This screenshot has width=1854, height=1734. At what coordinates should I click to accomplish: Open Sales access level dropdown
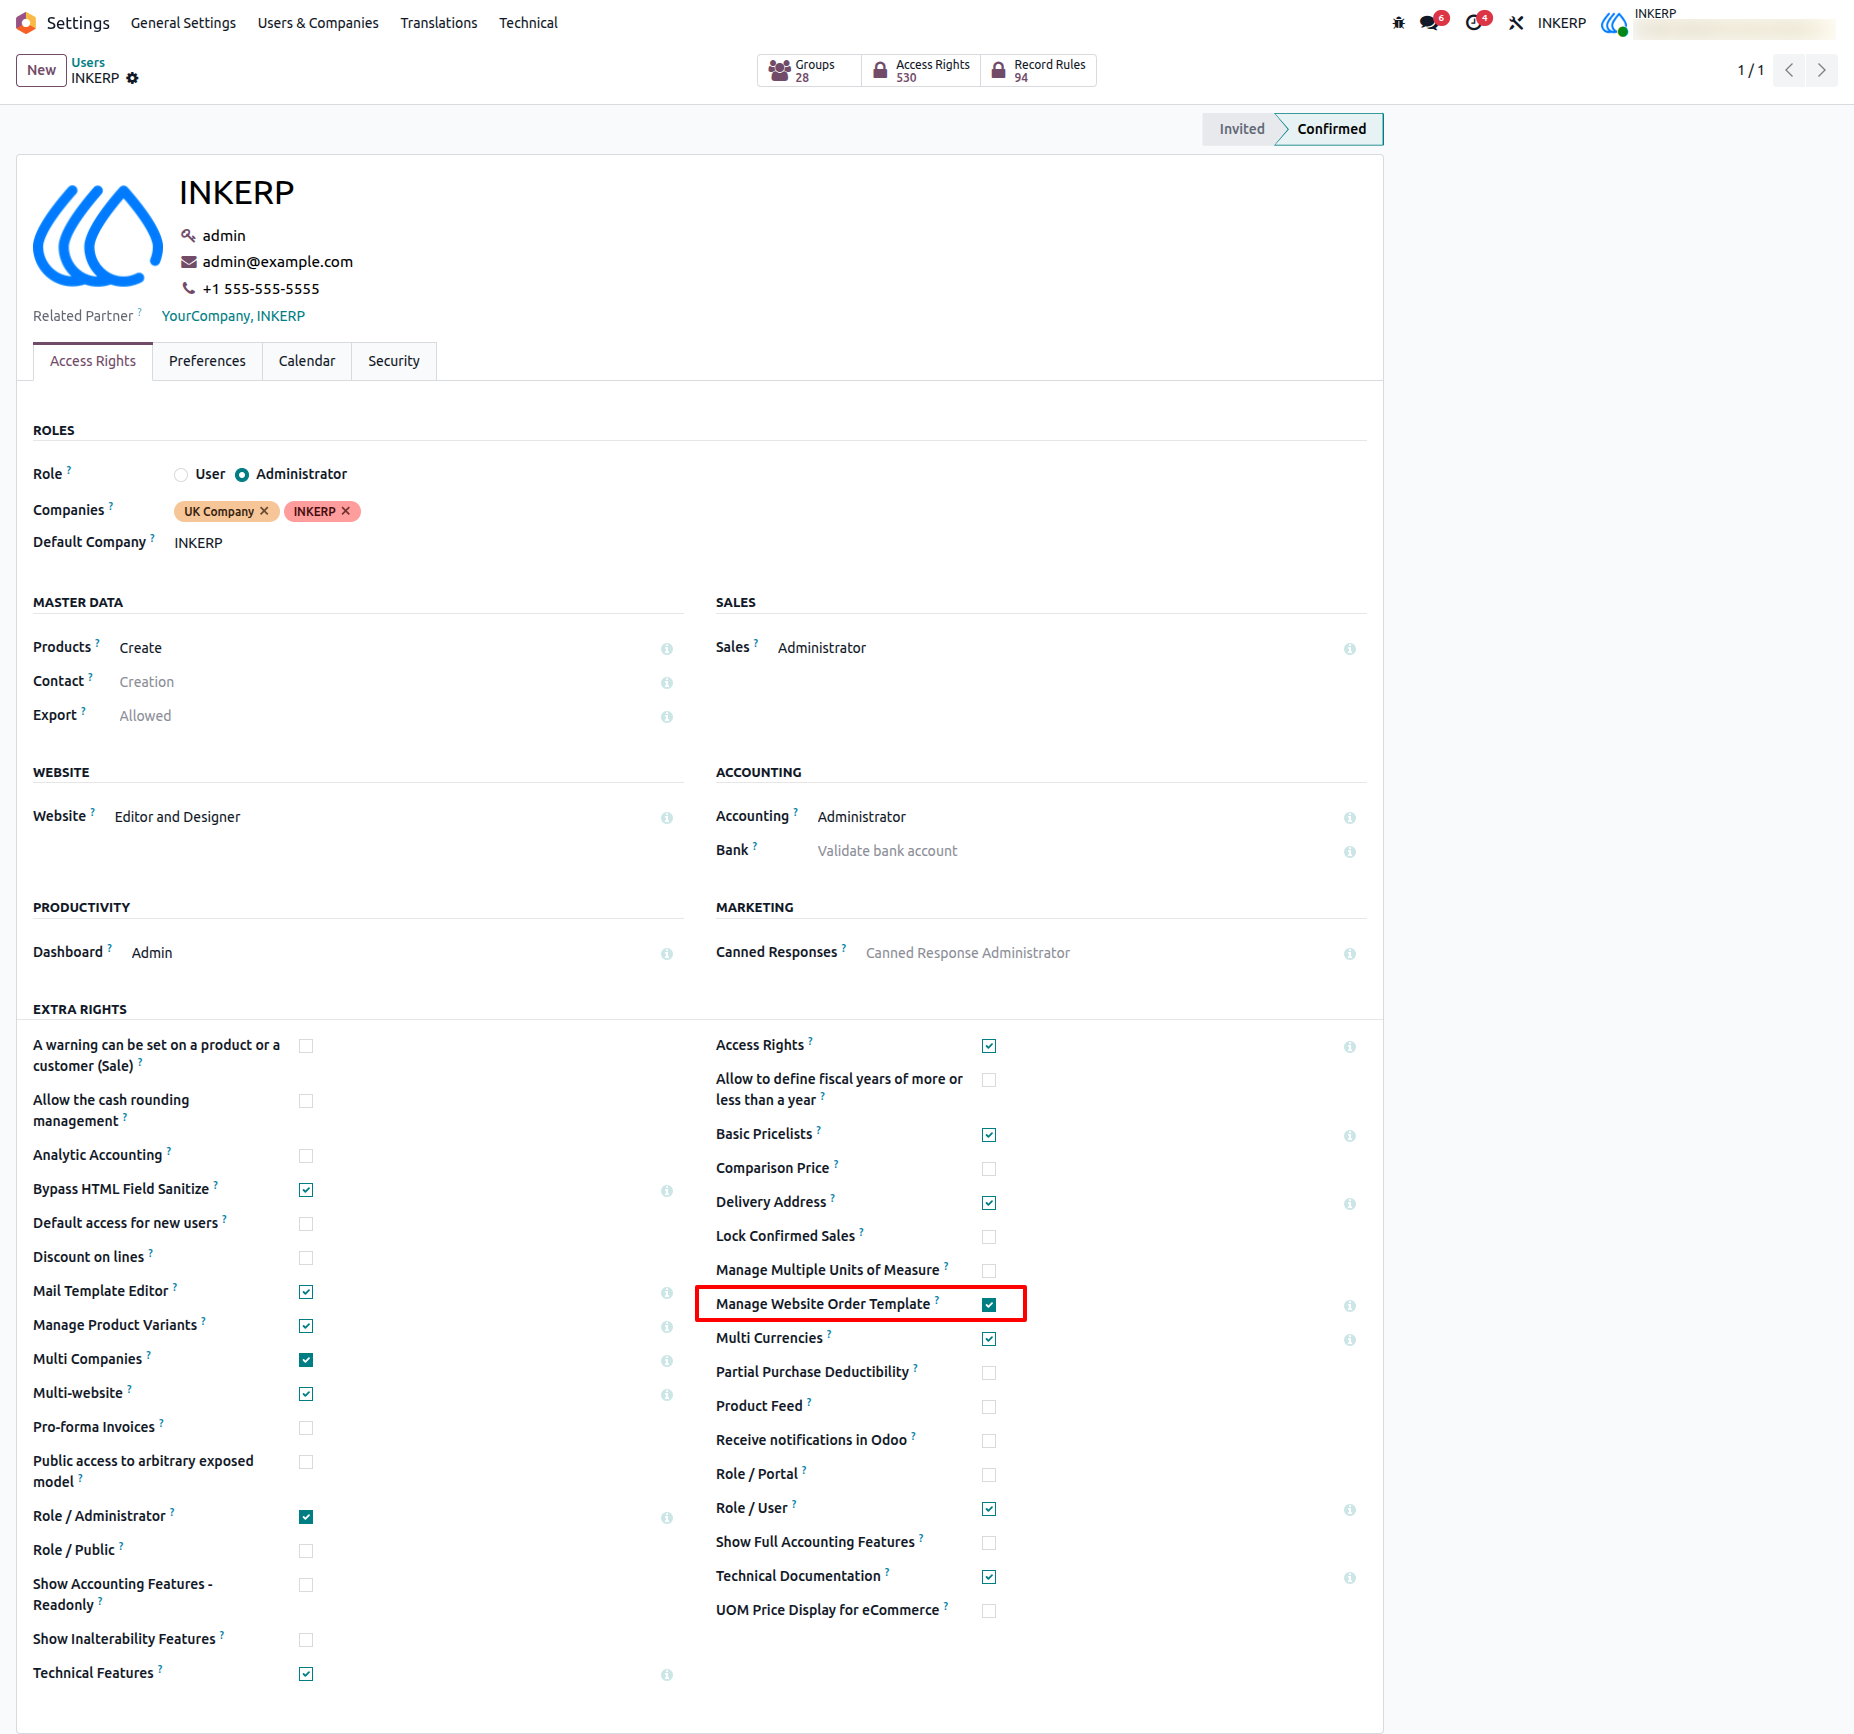click(1055, 648)
